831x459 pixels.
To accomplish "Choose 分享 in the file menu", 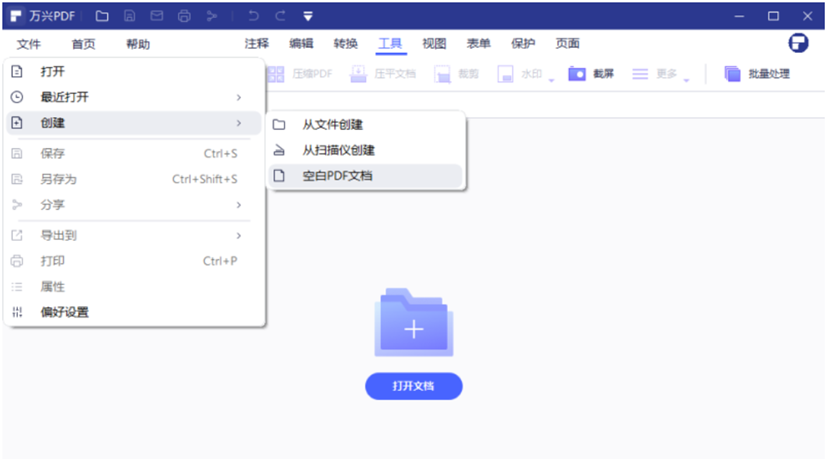I will 134,205.
